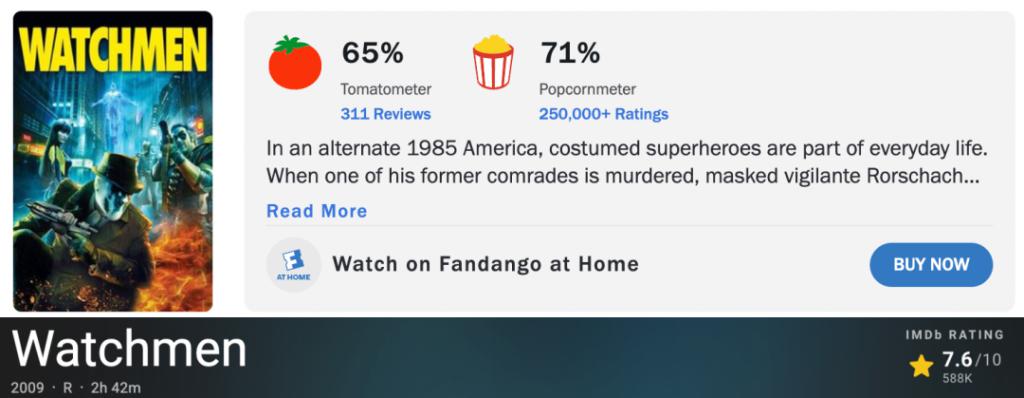Click the BUY NOW button
Screen dimensions: 1024x398
[x=931, y=265]
